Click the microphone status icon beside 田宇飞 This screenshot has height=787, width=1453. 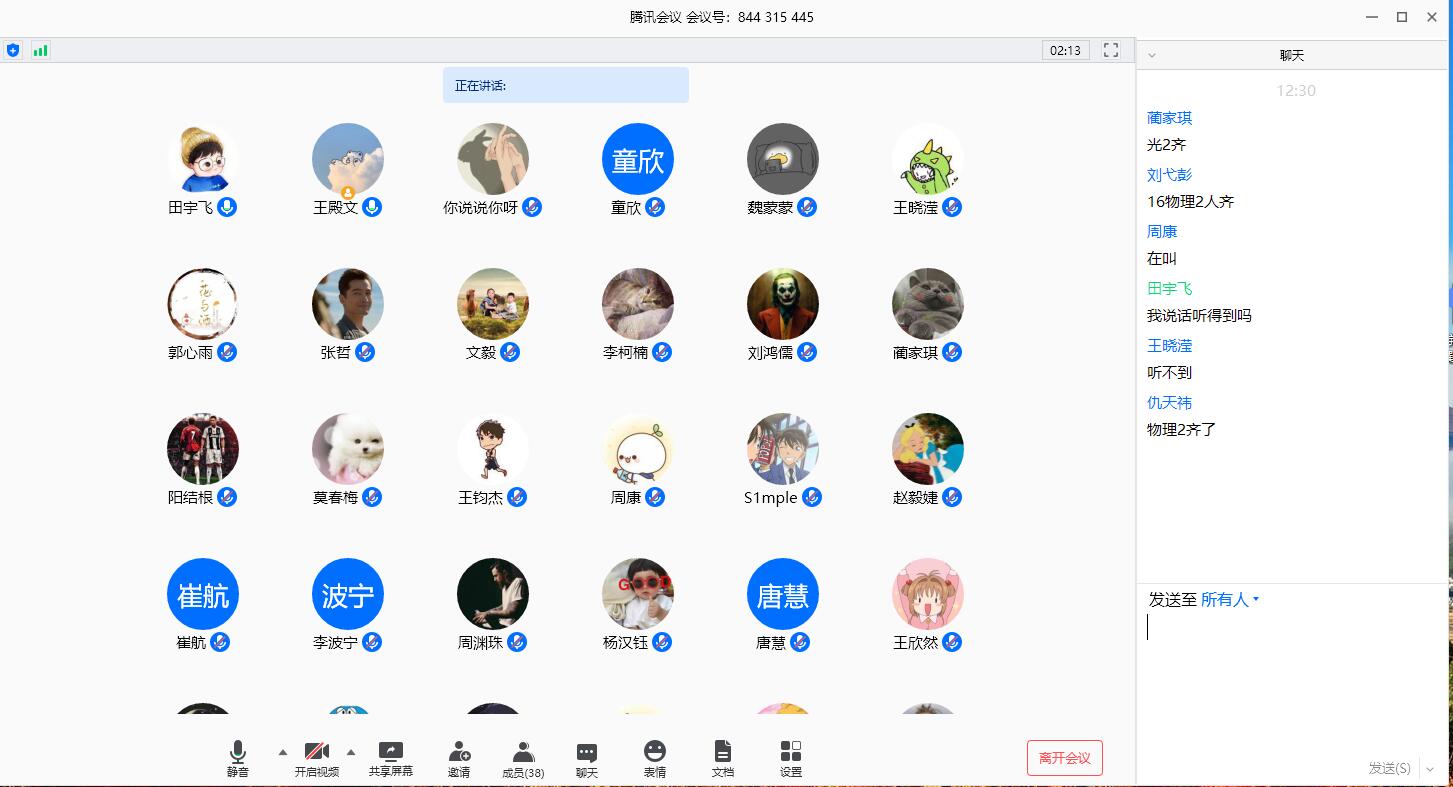tap(228, 207)
